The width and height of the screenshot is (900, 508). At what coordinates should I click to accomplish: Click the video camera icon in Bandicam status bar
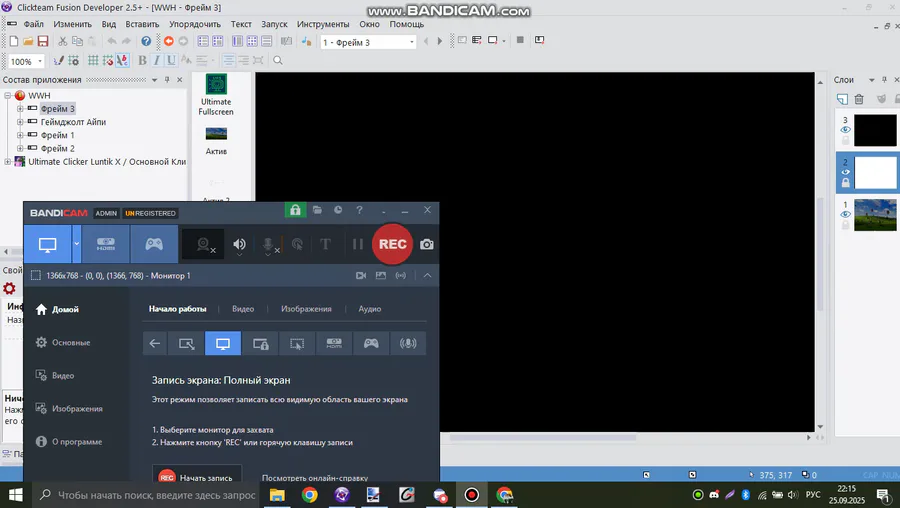[x=361, y=276]
